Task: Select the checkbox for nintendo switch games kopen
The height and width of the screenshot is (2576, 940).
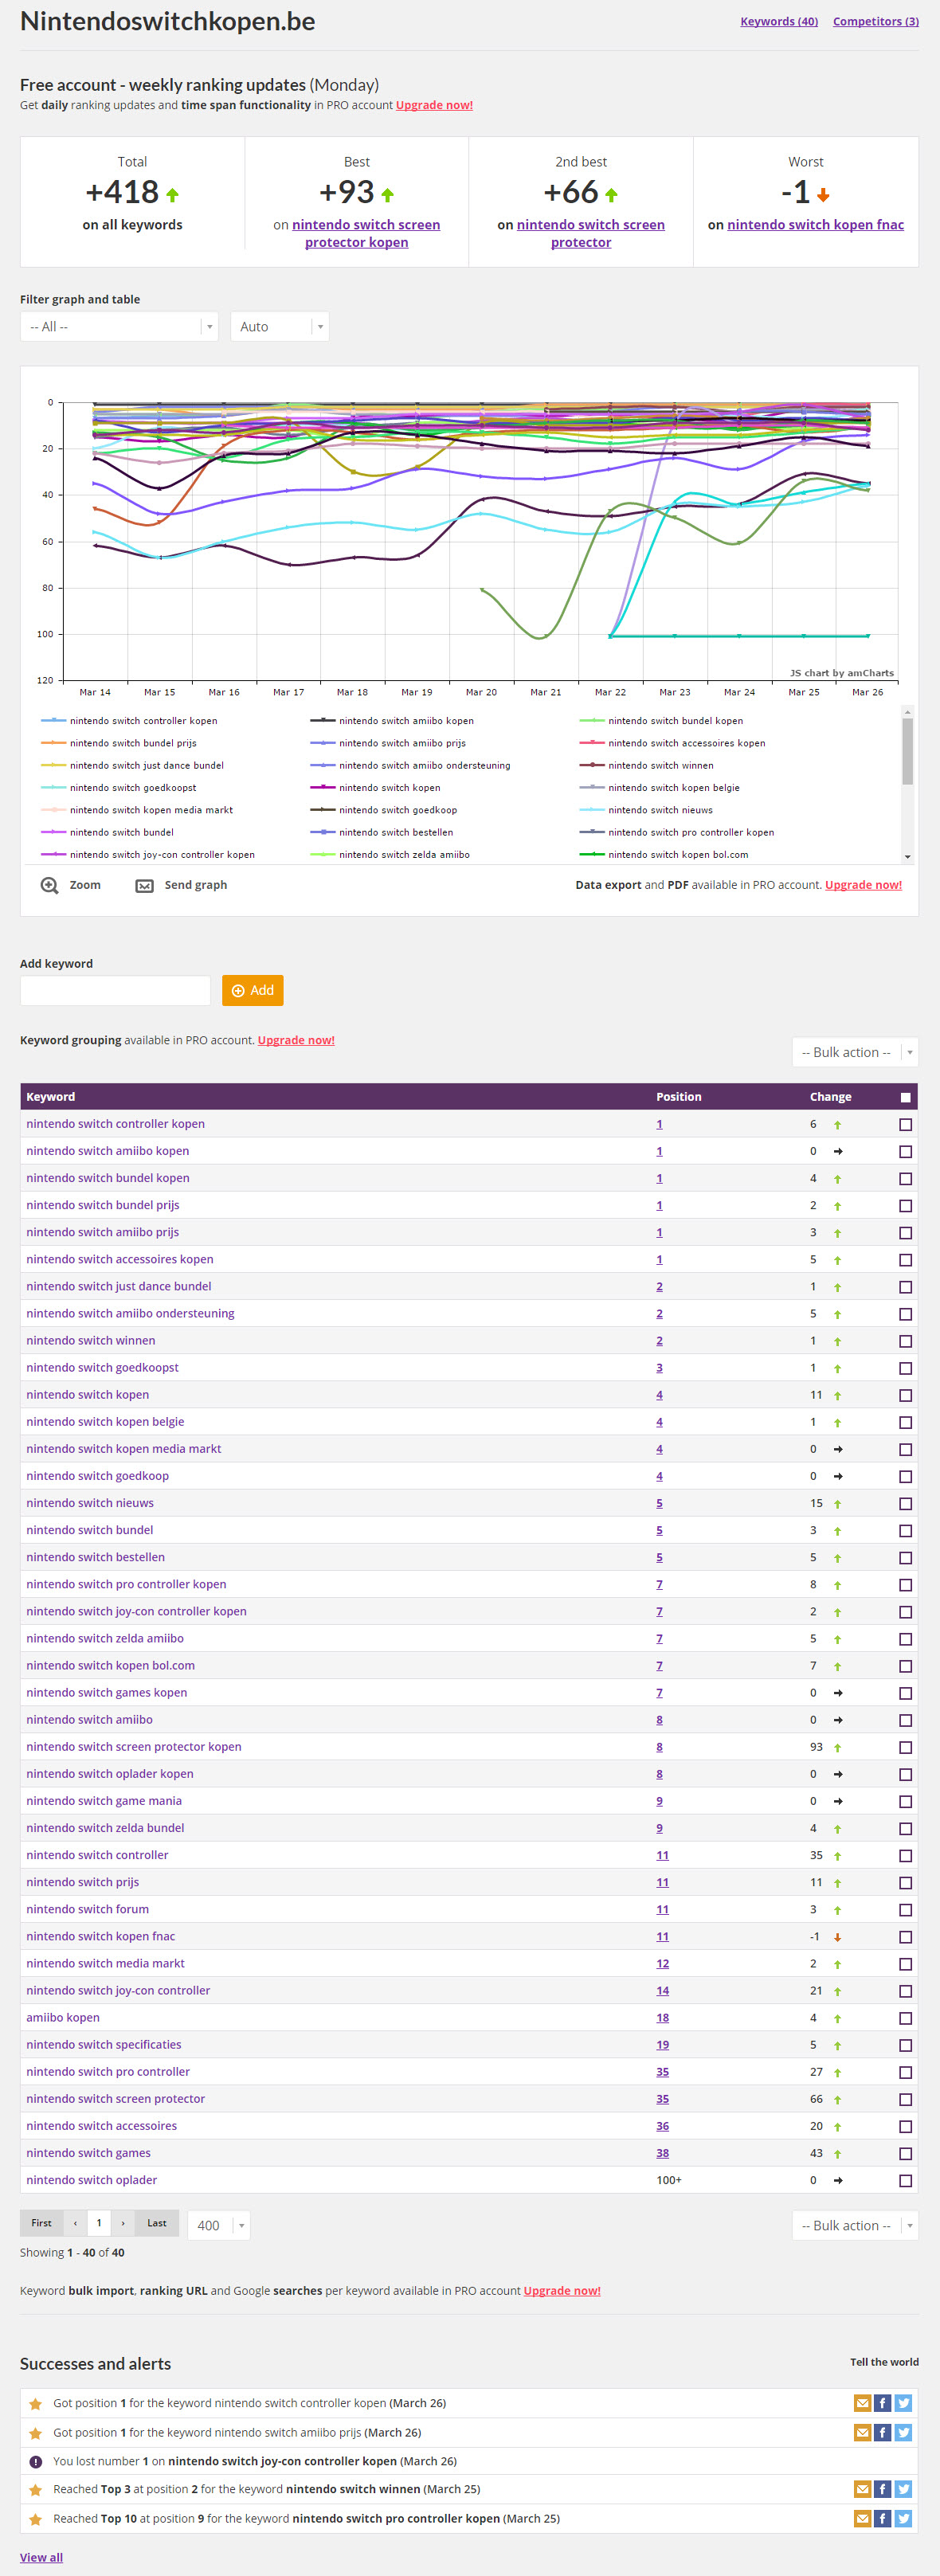Action: coord(906,1693)
